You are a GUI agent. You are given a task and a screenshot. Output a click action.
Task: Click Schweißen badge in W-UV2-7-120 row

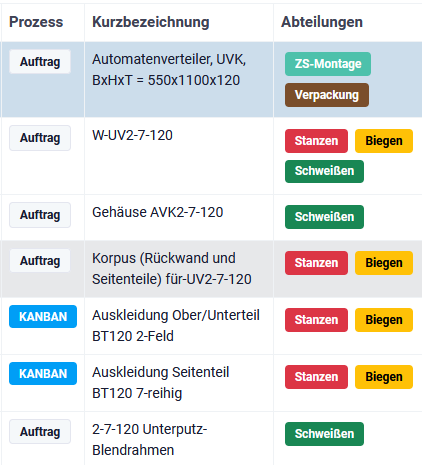click(324, 171)
